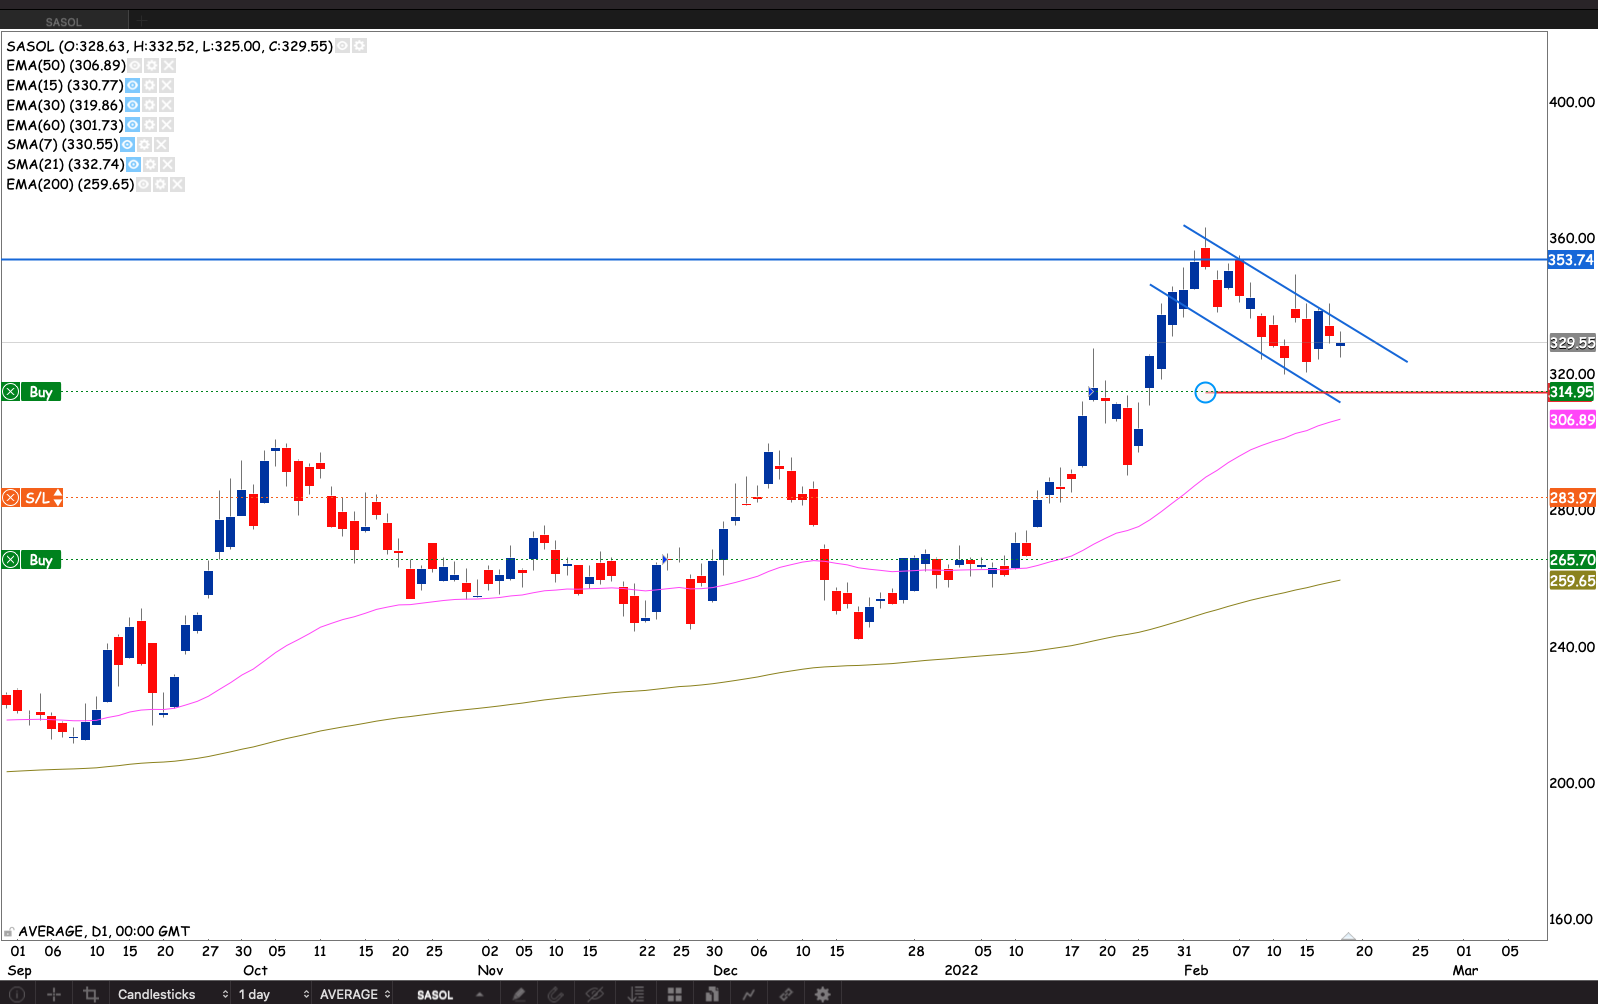Open the Candlesticks chart type dropdown
1598x1004 pixels.
[x=173, y=994]
